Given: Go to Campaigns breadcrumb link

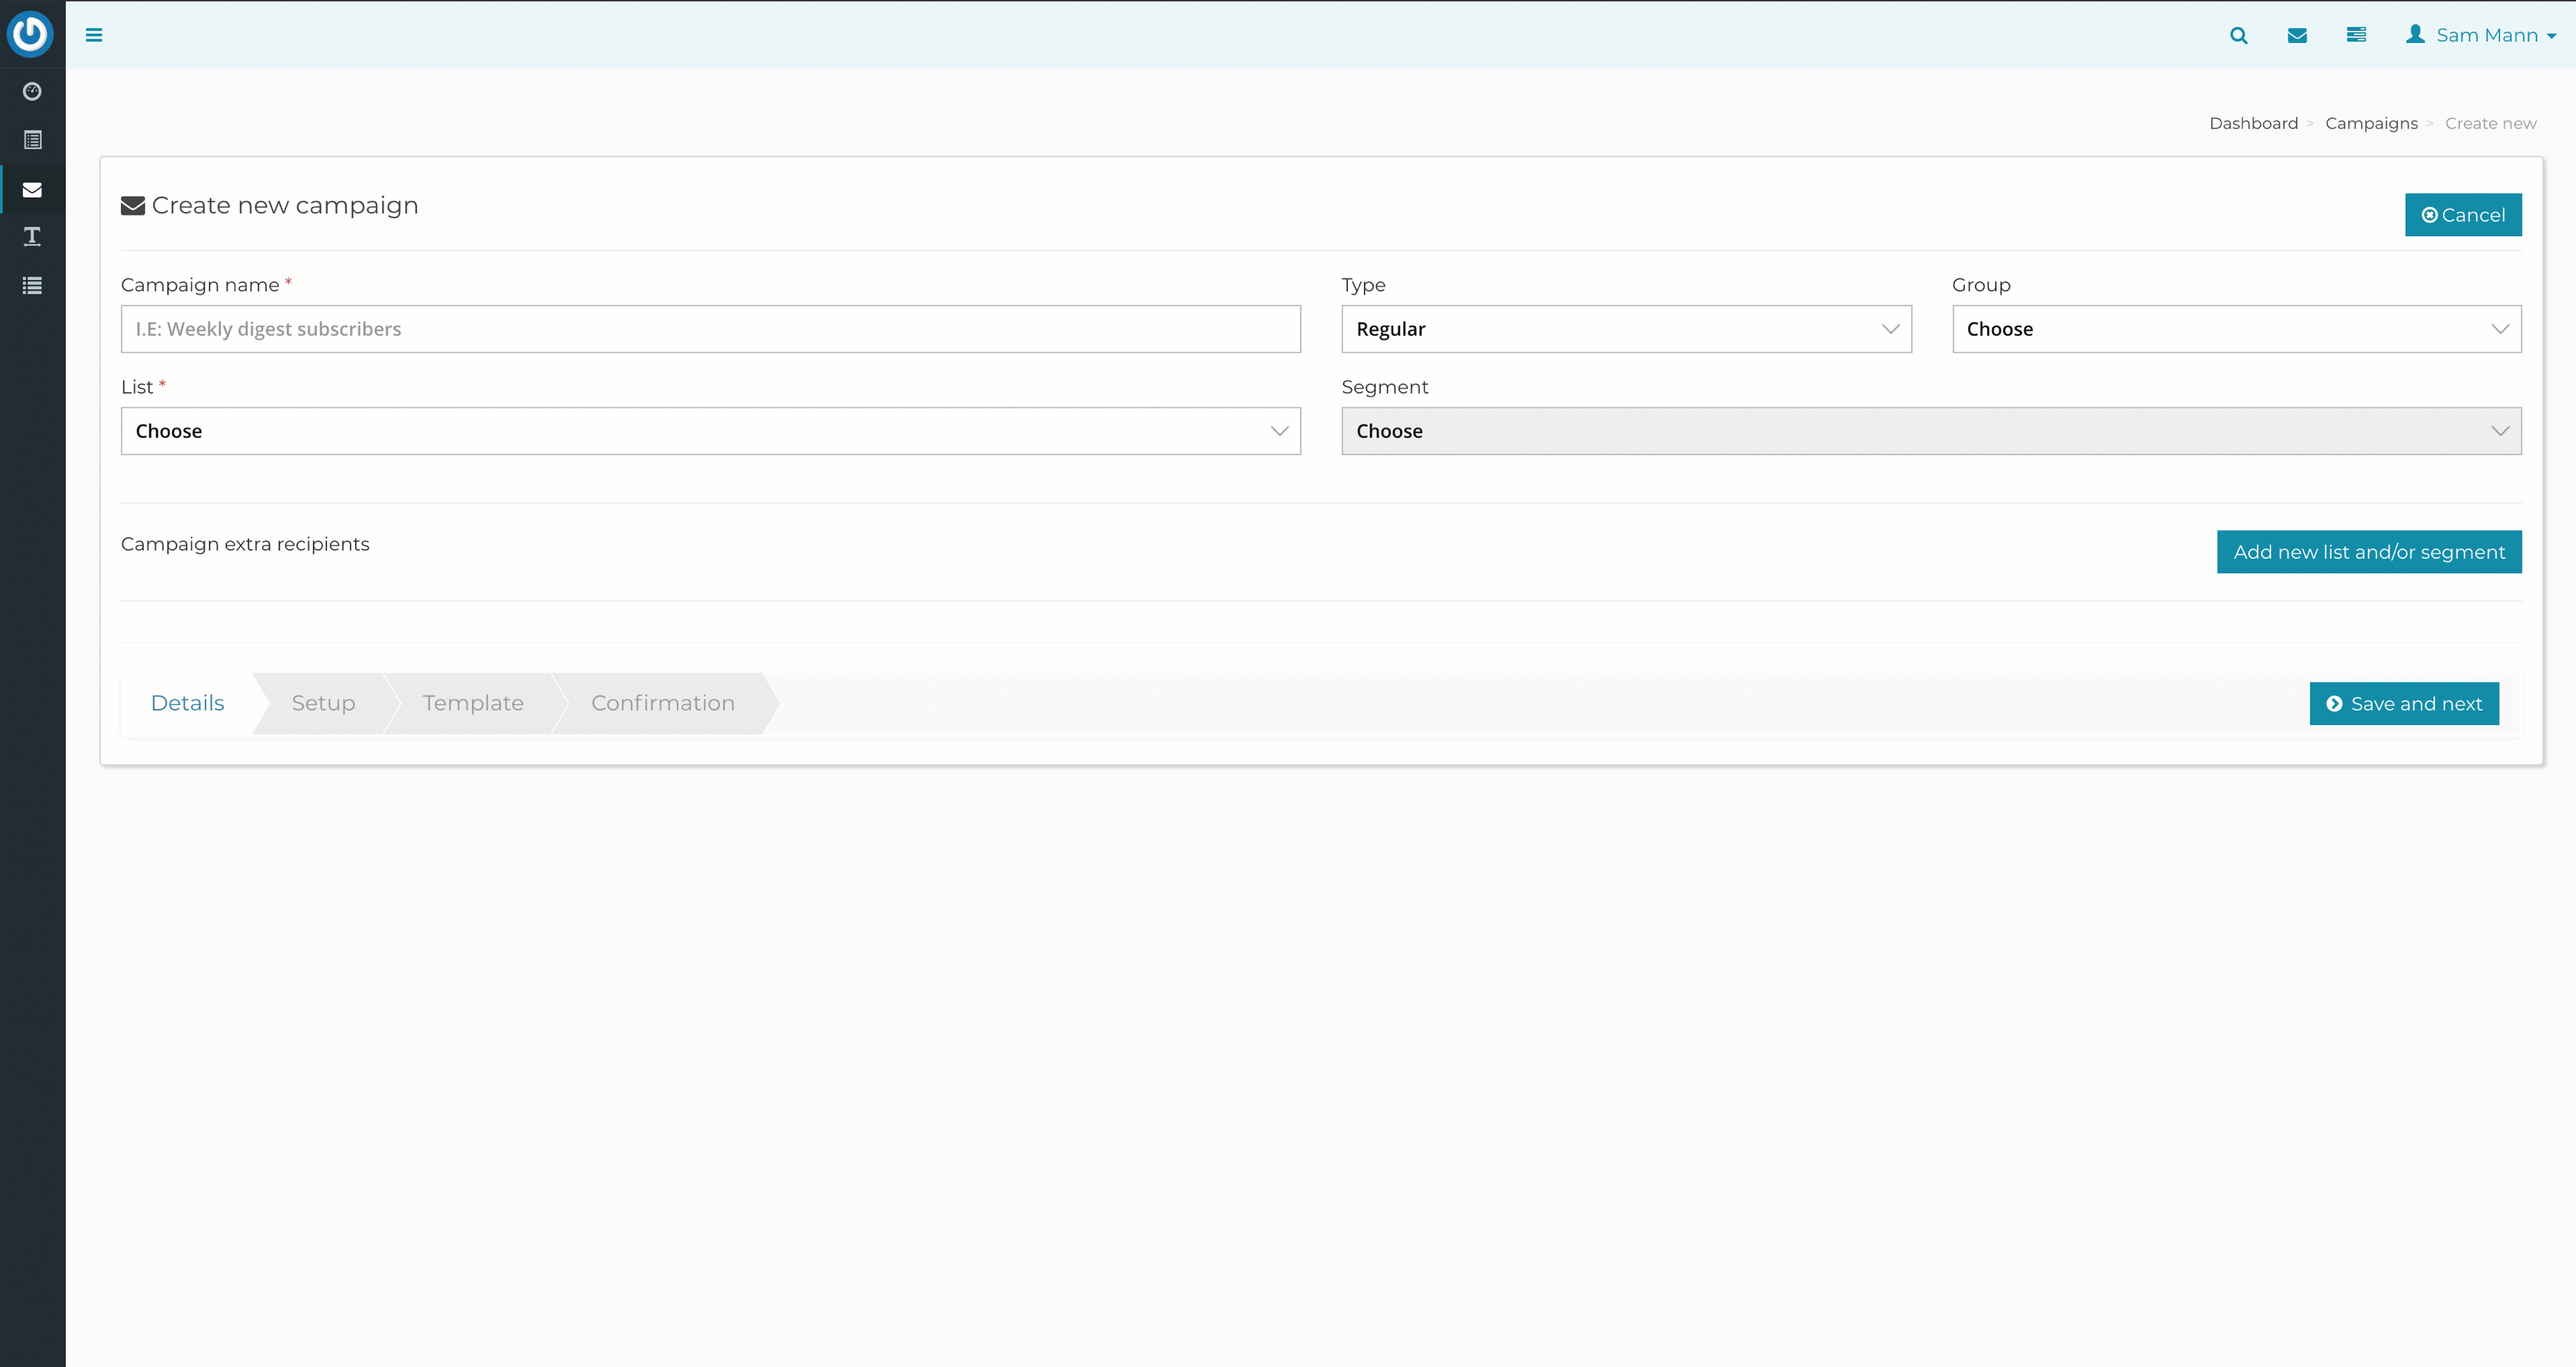Looking at the screenshot, I should (x=2371, y=123).
